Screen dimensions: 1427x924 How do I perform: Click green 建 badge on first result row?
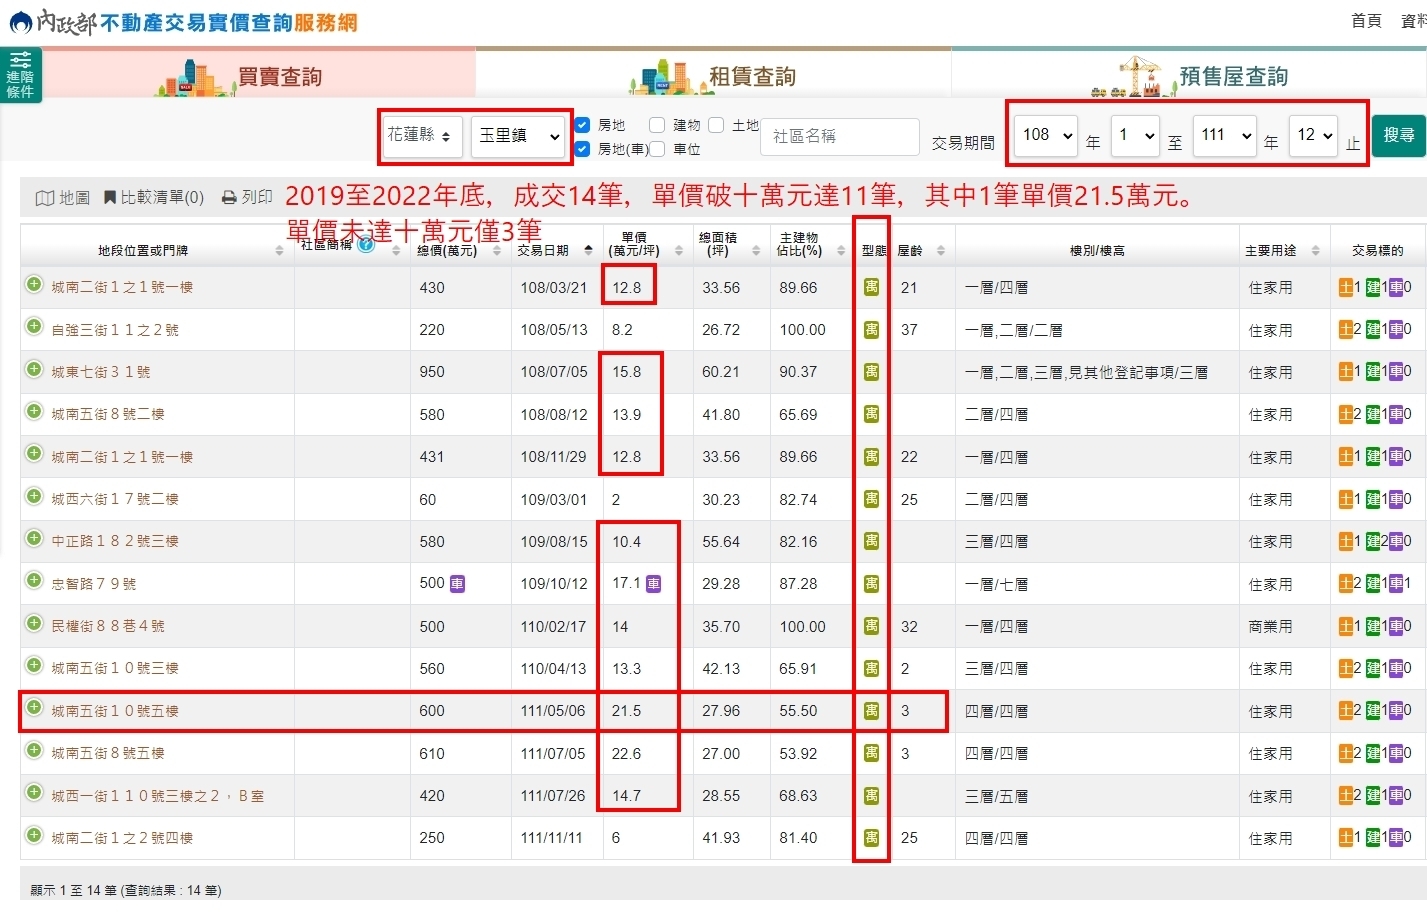click(1374, 287)
